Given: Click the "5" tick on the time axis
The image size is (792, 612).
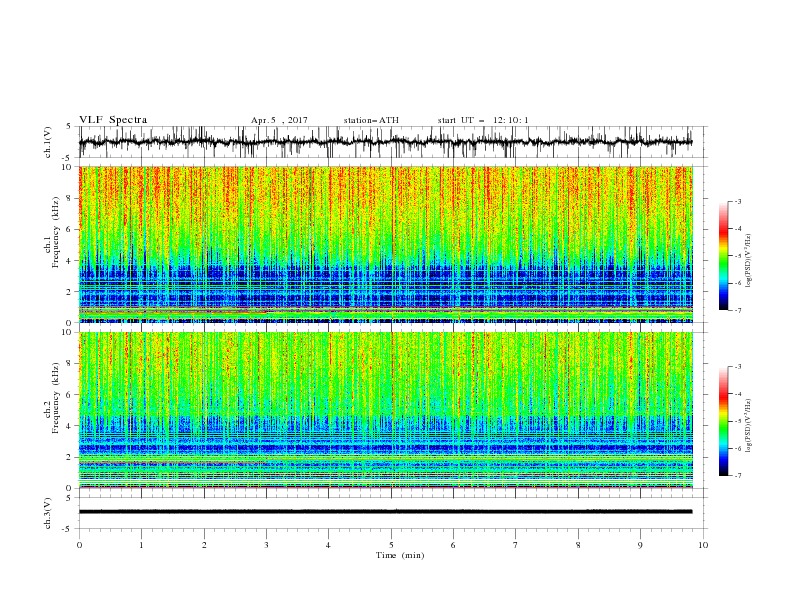Looking at the screenshot, I should tap(391, 545).
